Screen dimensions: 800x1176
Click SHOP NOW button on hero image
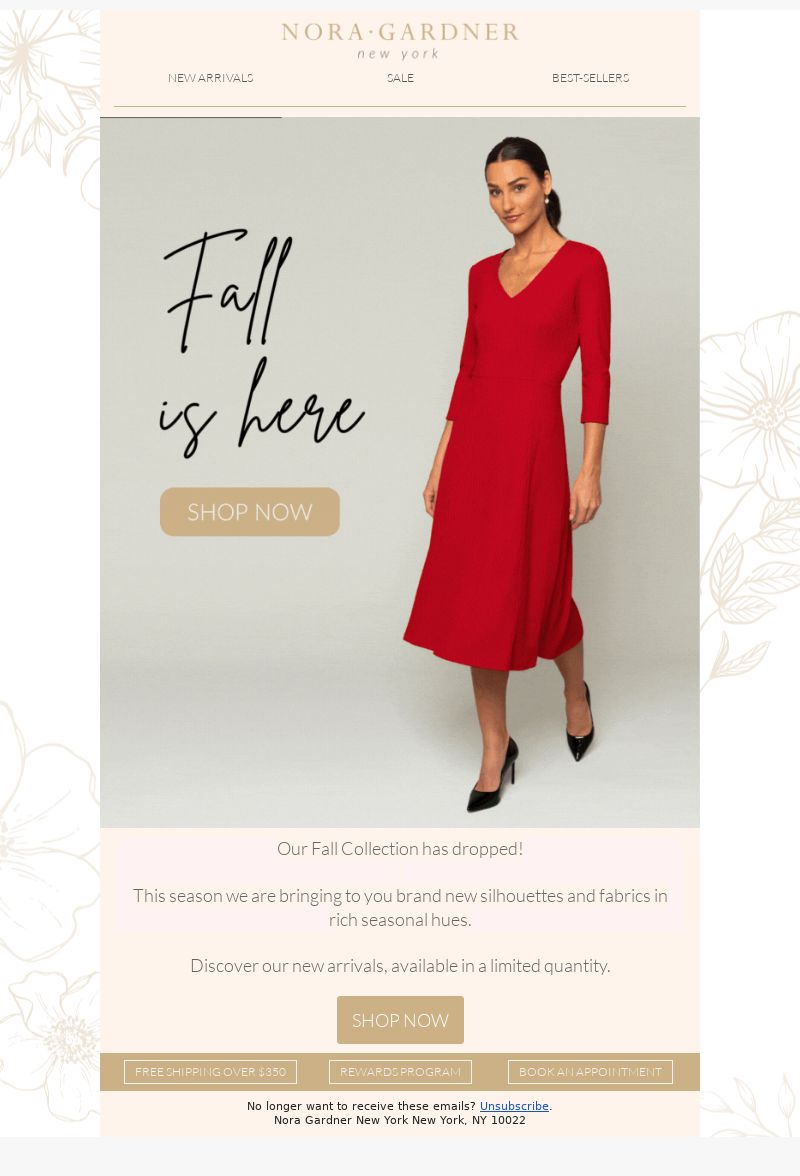[x=250, y=512]
